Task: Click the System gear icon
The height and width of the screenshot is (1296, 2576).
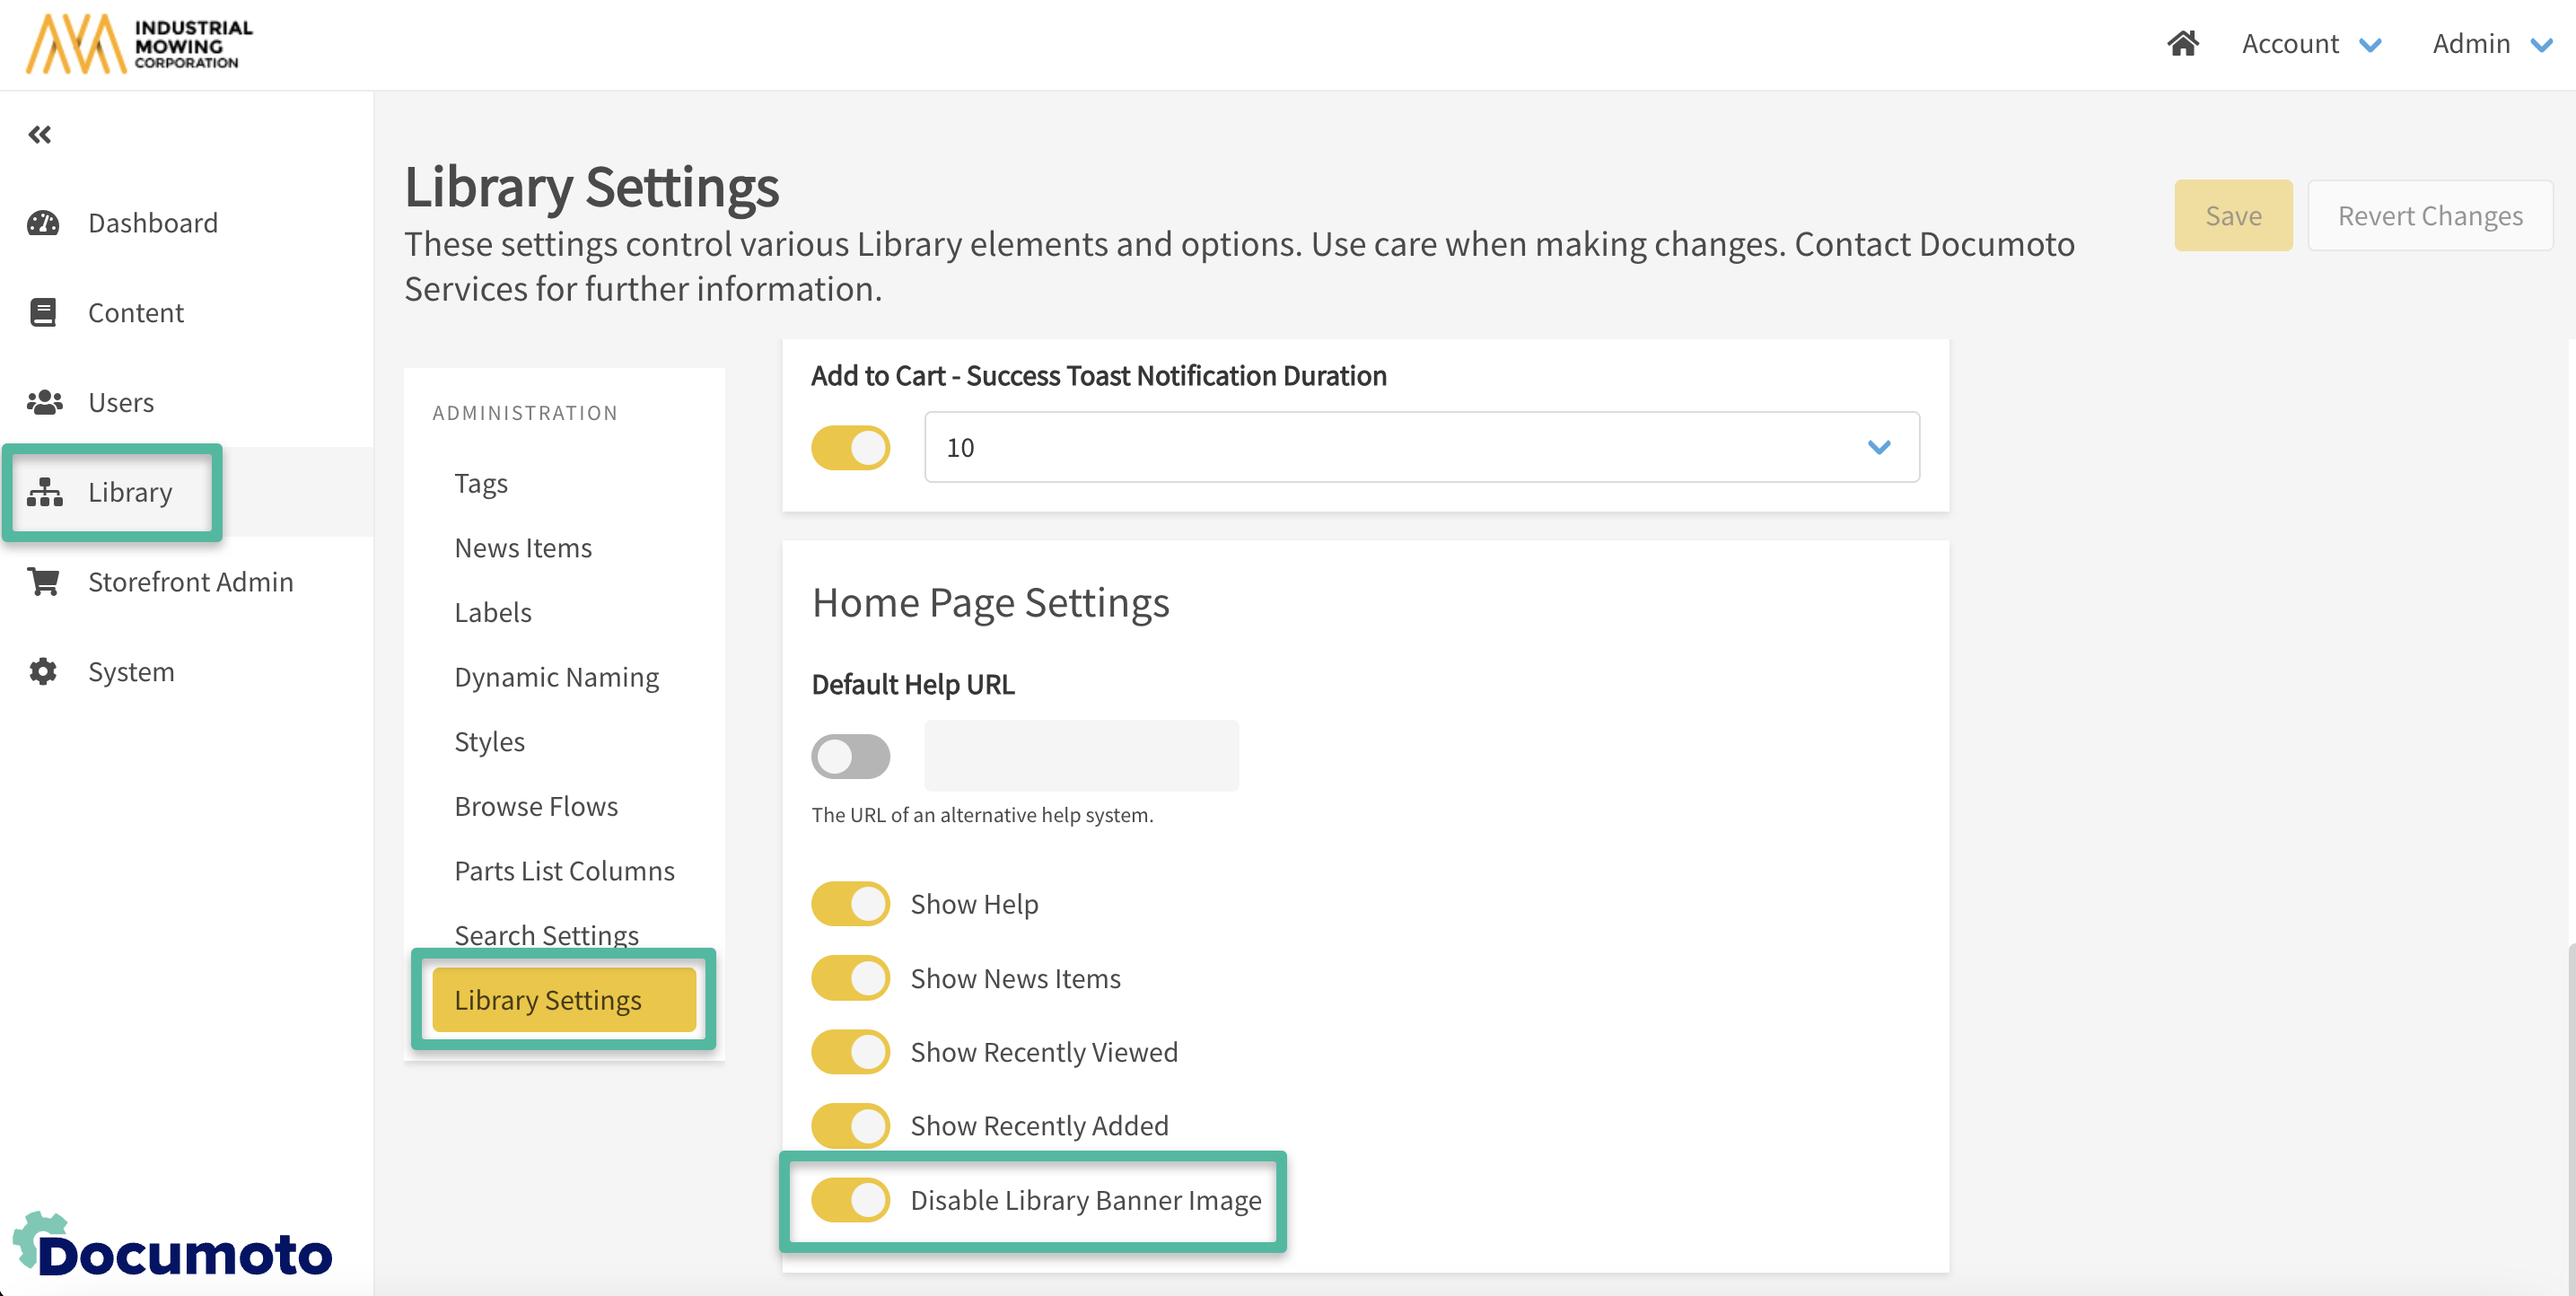Action: tap(43, 671)
